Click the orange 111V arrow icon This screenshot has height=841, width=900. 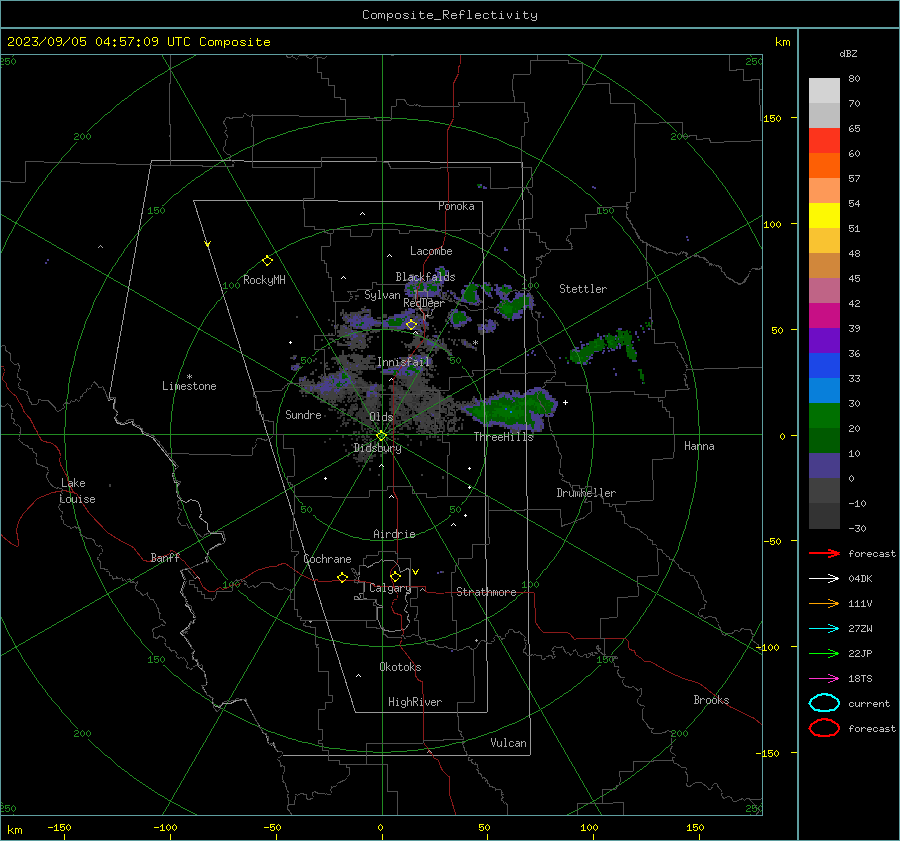tap(824, 603)
